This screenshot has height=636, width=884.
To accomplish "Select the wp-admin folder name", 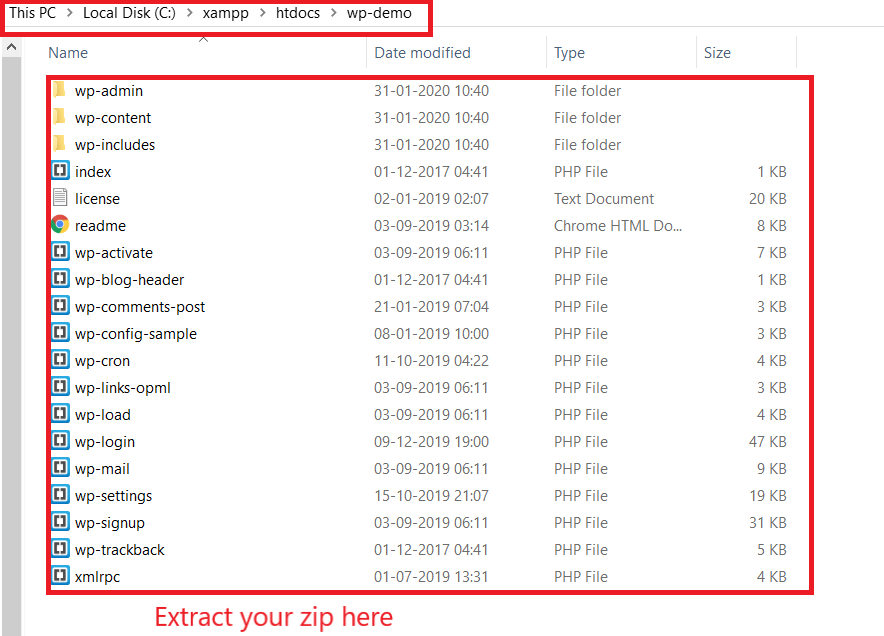I will tap(109, 91).
